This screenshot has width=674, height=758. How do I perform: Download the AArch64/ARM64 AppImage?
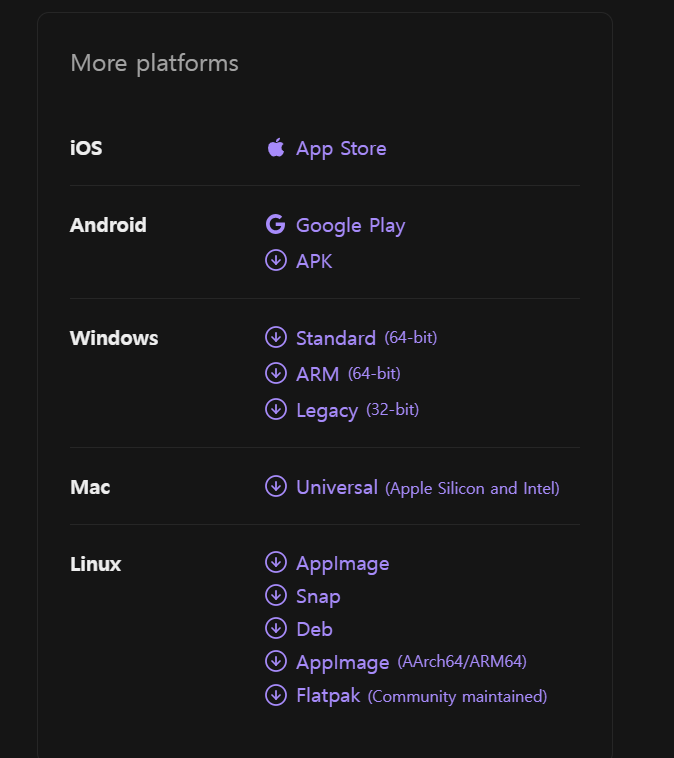[342, 662]
